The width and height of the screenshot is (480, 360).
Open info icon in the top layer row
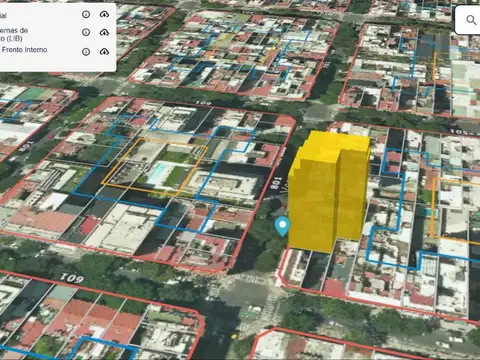[86, 14]
